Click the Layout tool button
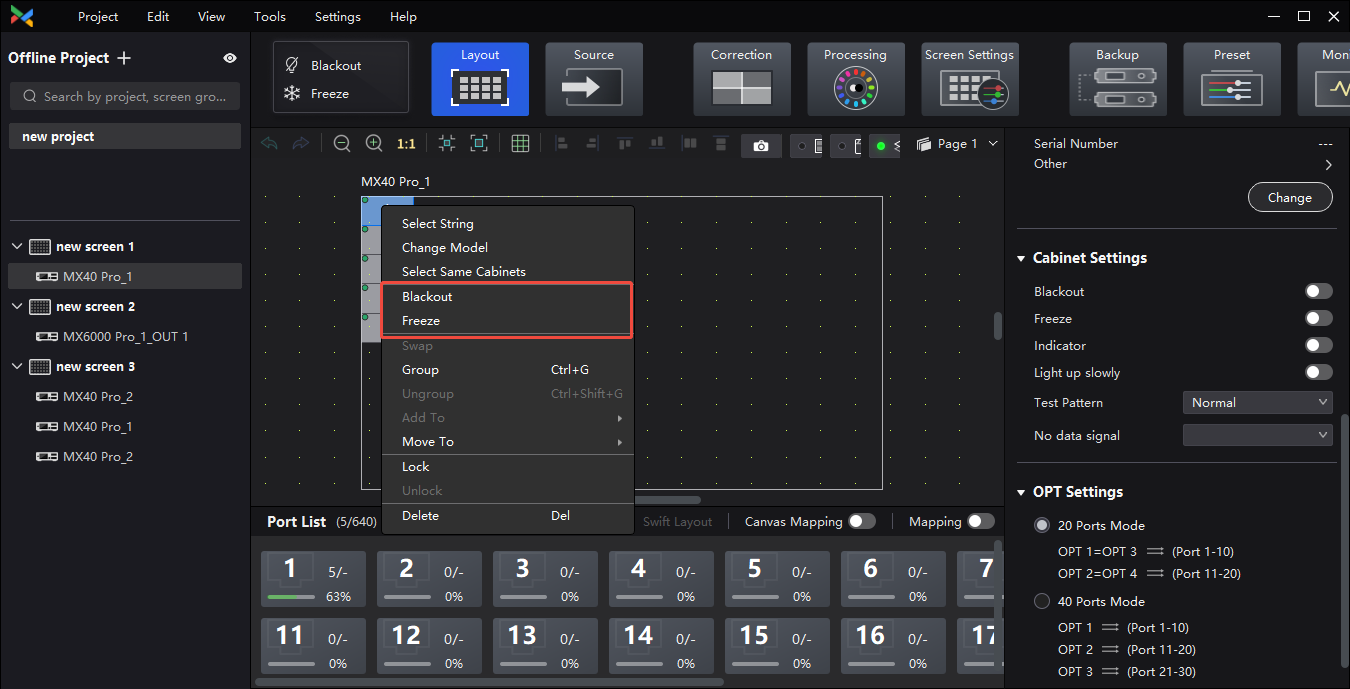 tap(480, 79)
